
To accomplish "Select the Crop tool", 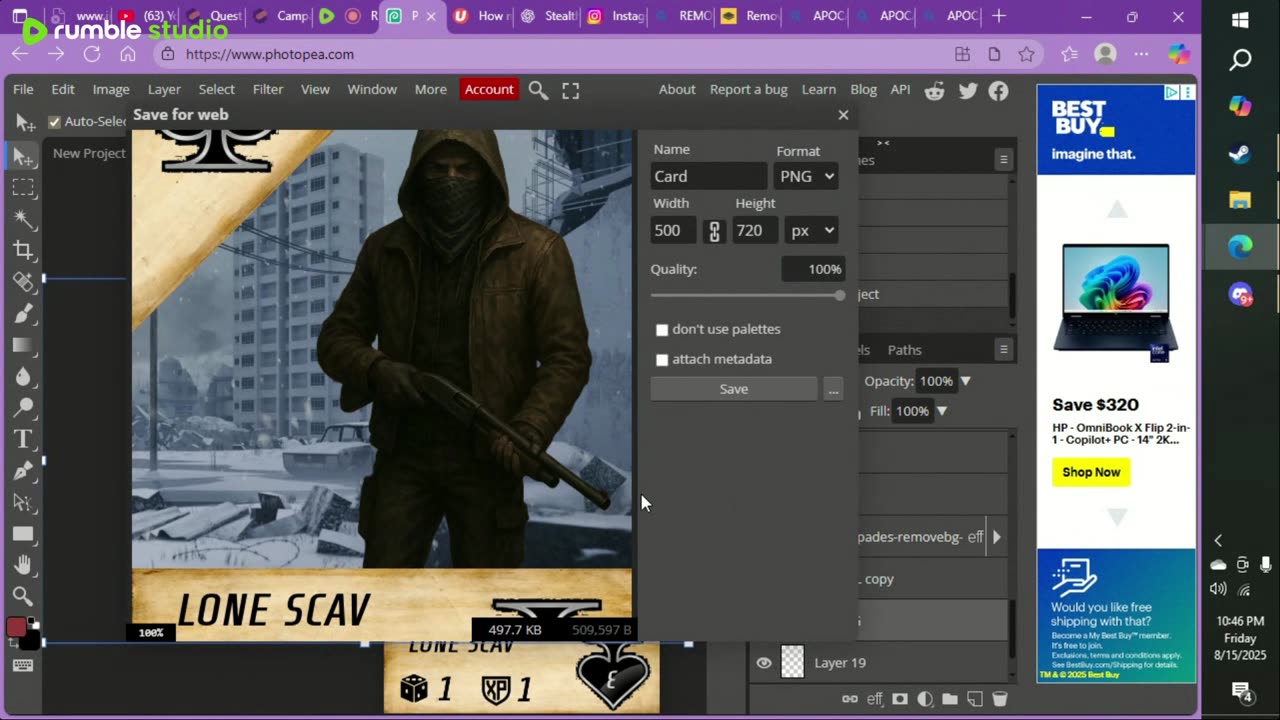I will [x=23, y=250].
